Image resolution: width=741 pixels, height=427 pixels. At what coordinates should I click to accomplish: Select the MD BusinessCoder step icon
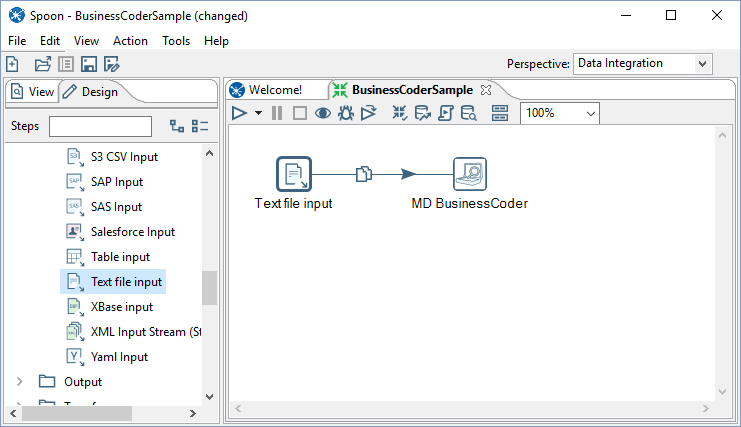[469, 174]
